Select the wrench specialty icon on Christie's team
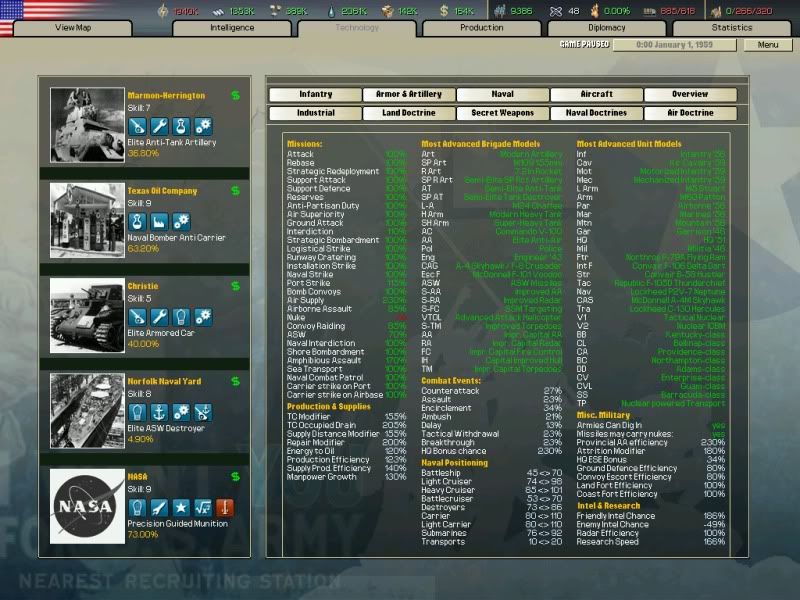Screen dimensions: 800x600 pos(158,316)
